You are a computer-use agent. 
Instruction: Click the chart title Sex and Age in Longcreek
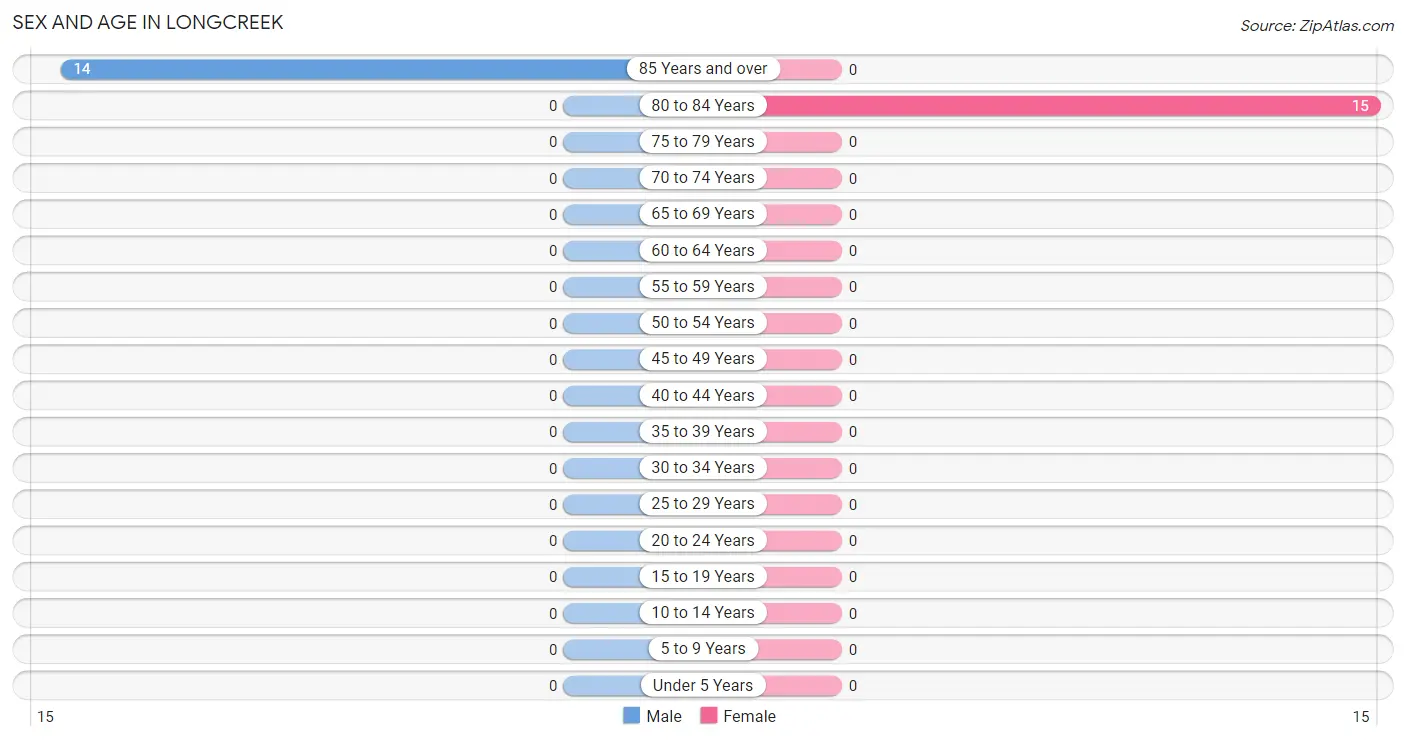point(148,22)
